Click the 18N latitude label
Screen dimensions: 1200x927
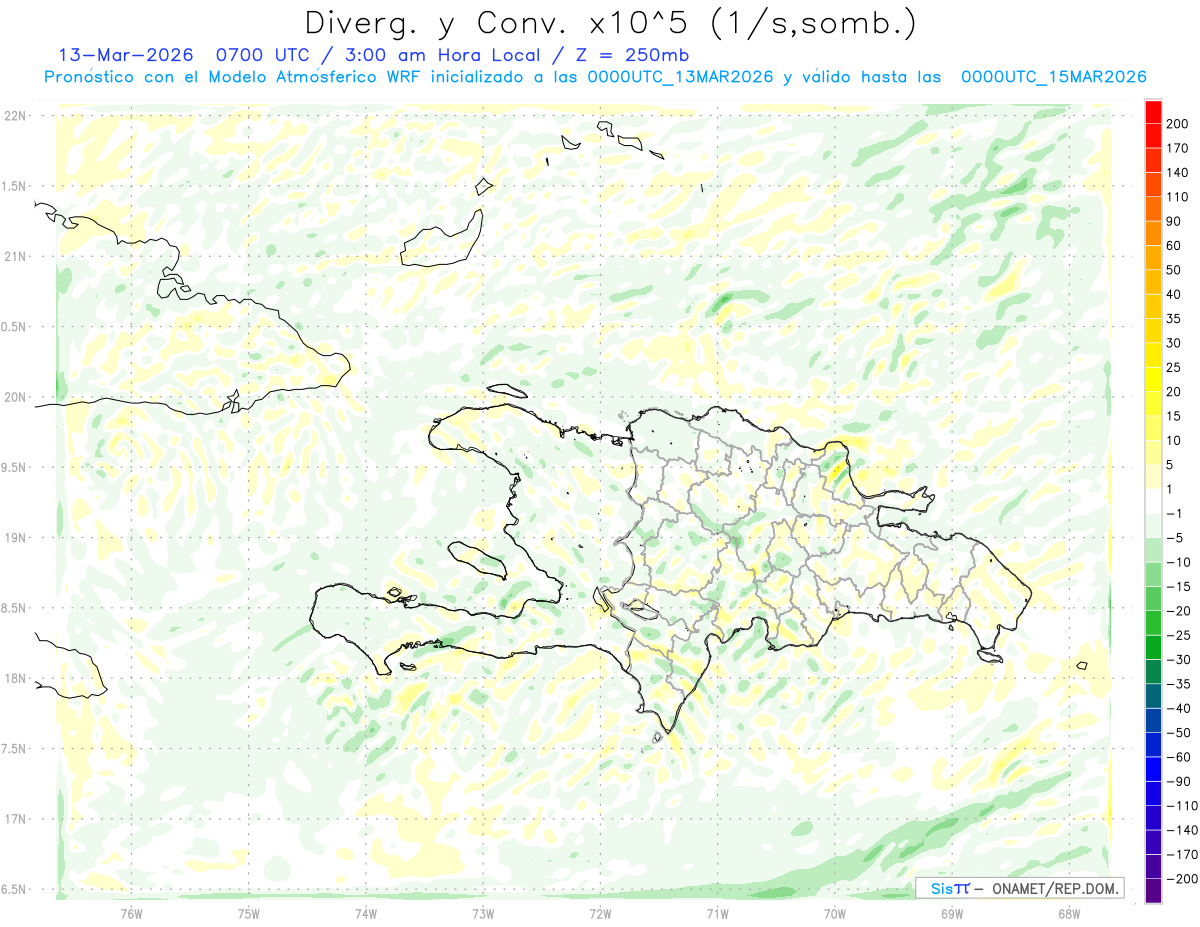pyautogui.click(x=14, y=678)
